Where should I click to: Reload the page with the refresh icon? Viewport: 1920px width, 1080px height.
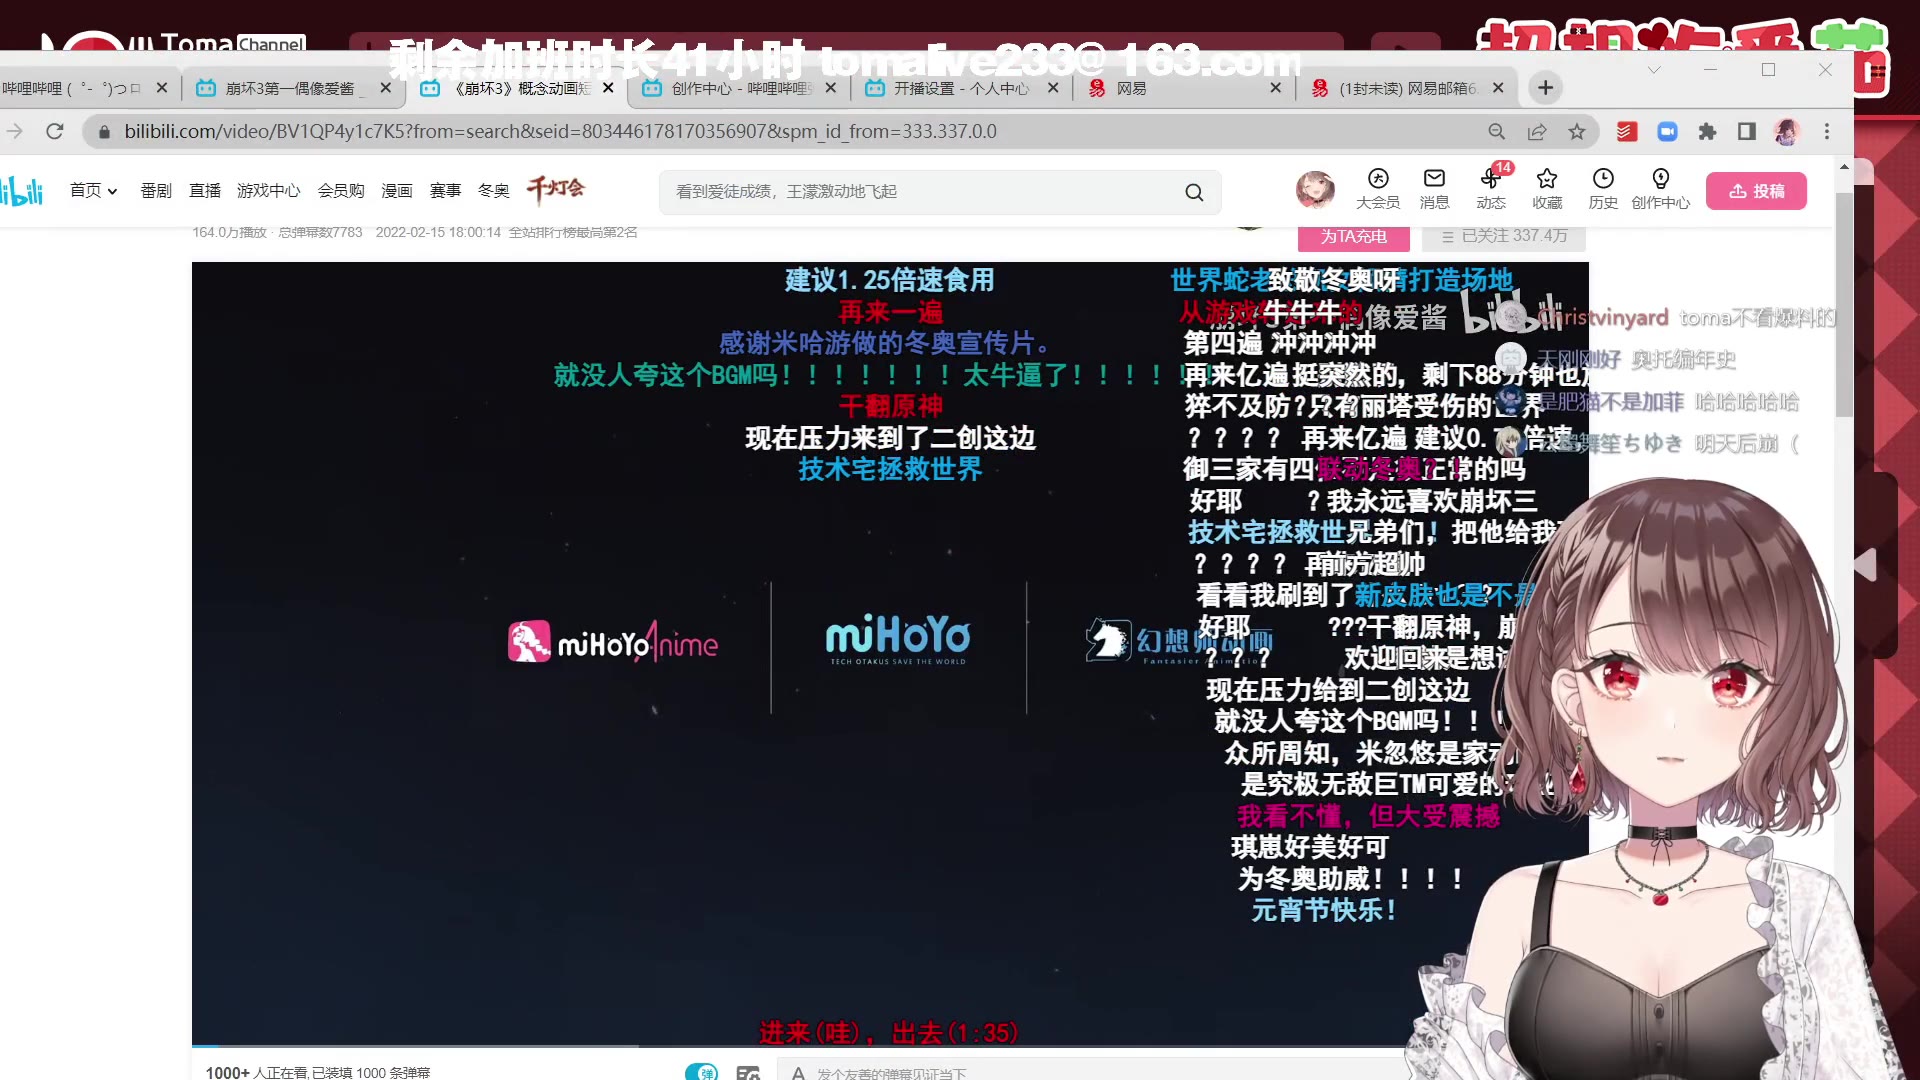pyautogui.click(x=55, y=131)
